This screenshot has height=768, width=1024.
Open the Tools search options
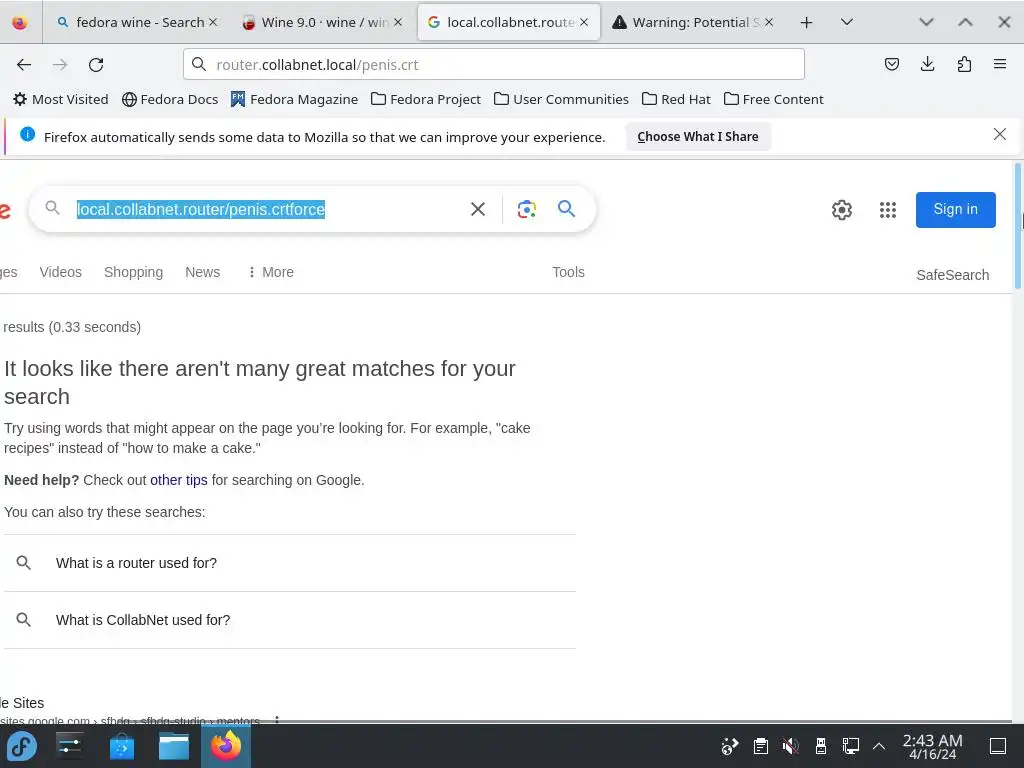click(x=568, y=272)
